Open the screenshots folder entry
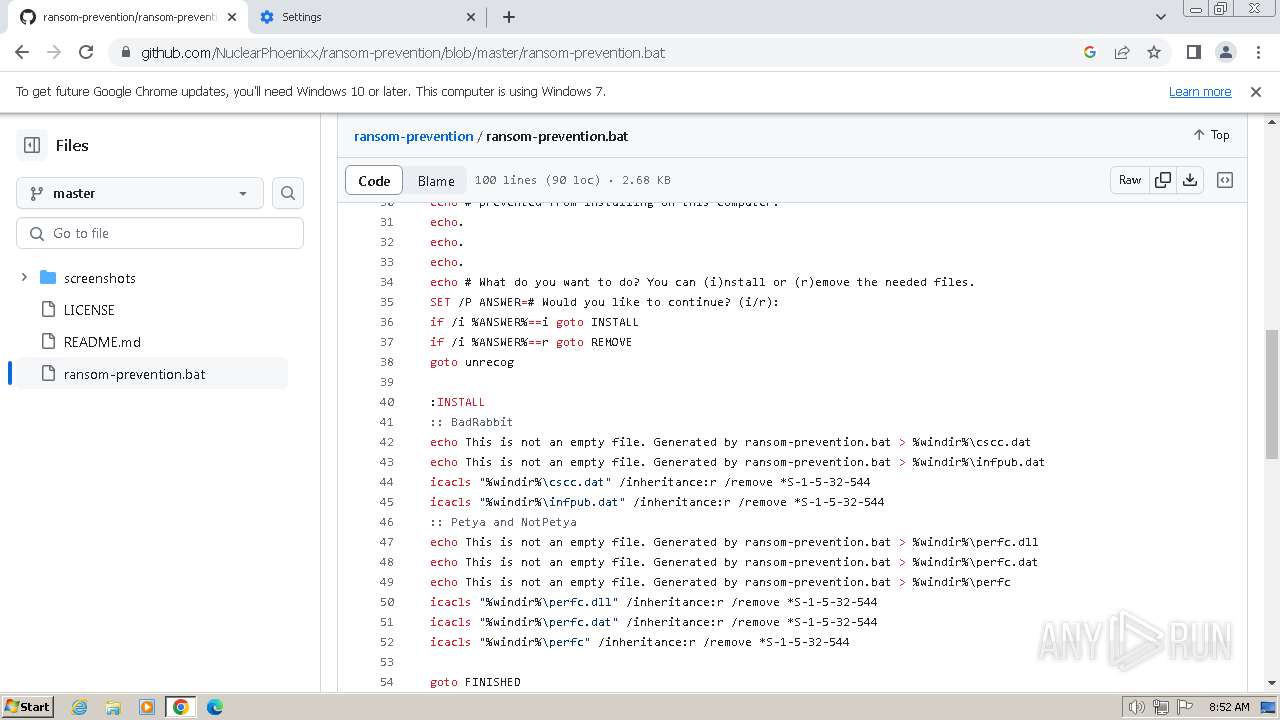This screenshot has height=720, width=1280. (x=100, y=278)
